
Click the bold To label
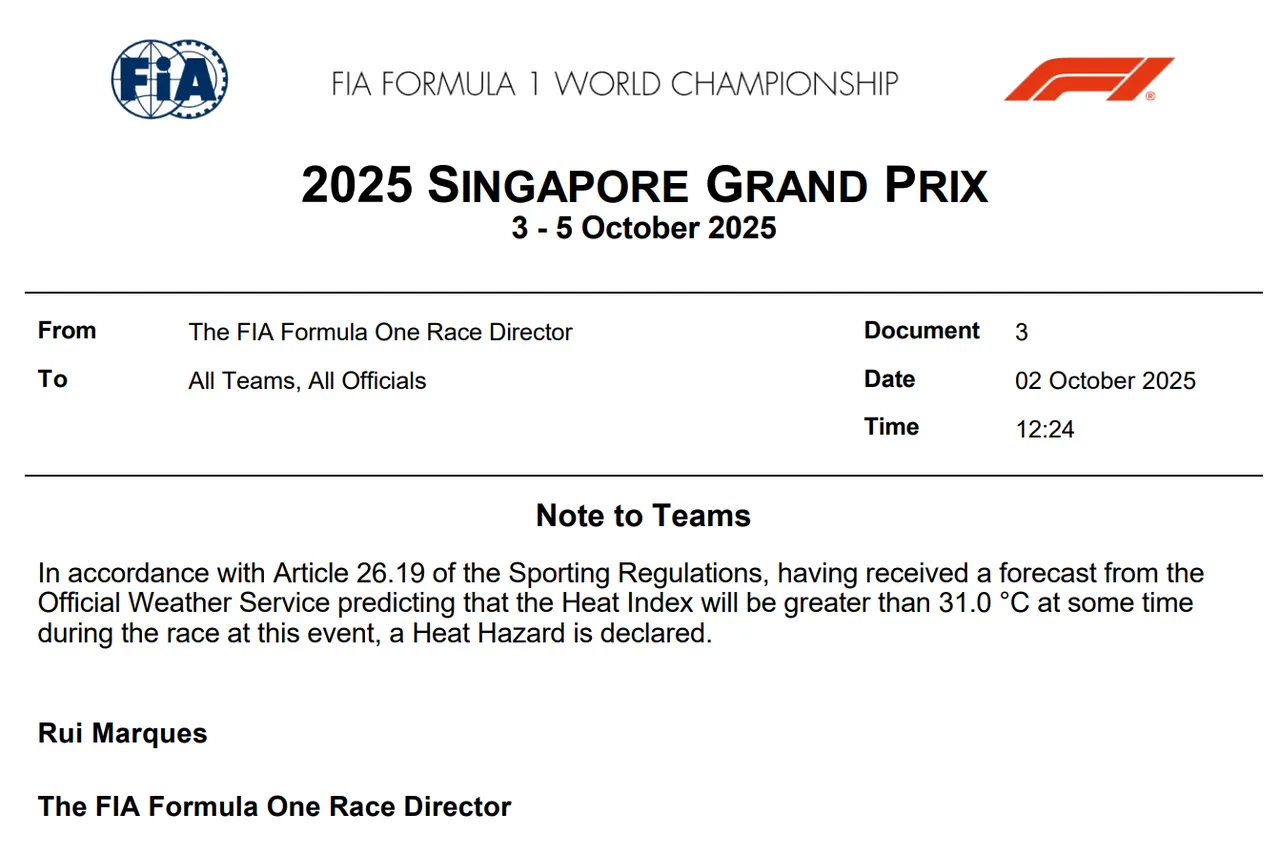[x=53, y=379]
